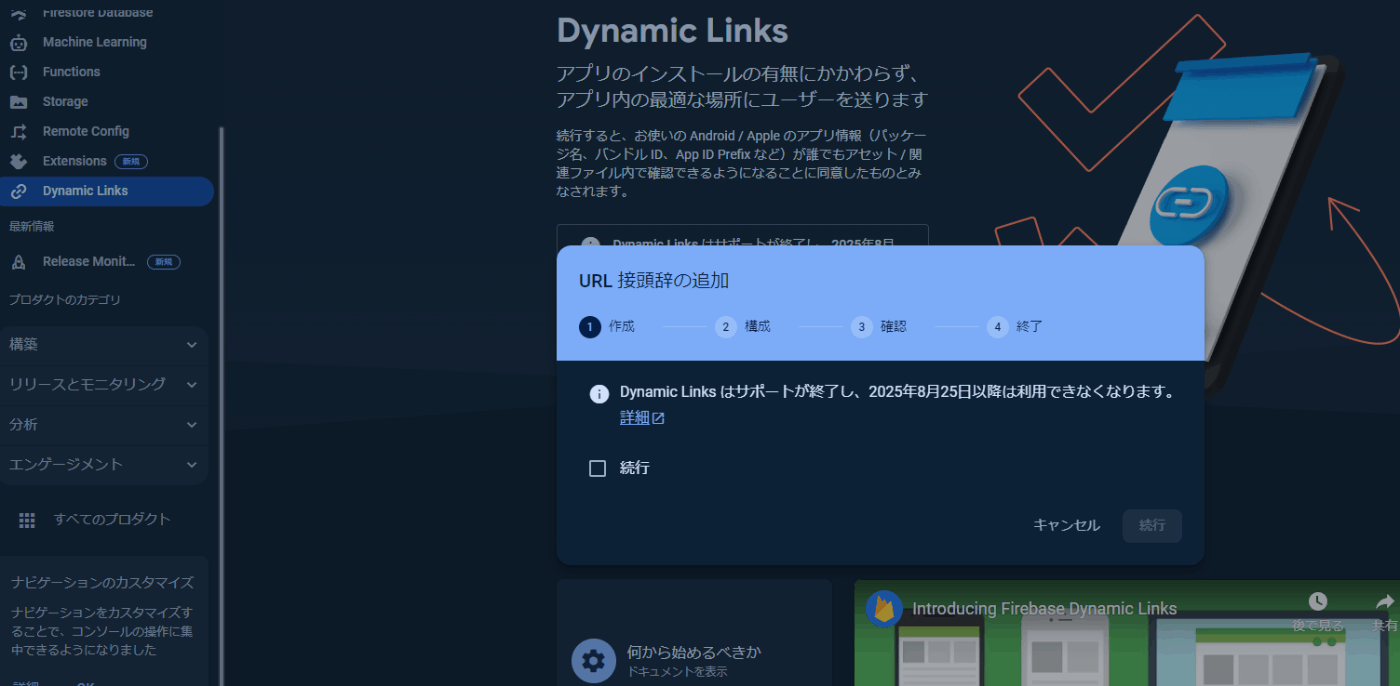This screenshot has height=686, width=1400.
Task: Select step 3 確認 in wizard
Action: 879,326
